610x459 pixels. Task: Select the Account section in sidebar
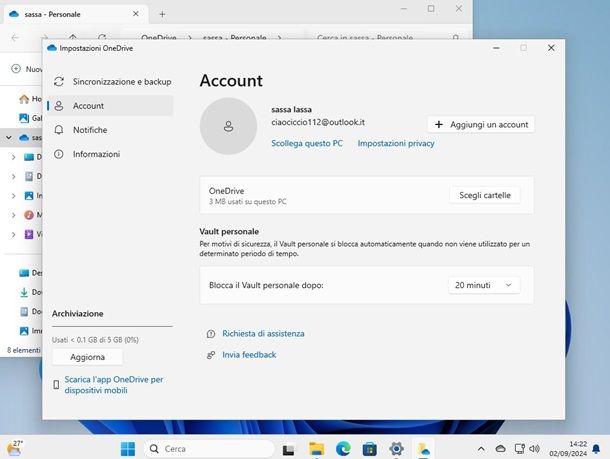(110, 106)
